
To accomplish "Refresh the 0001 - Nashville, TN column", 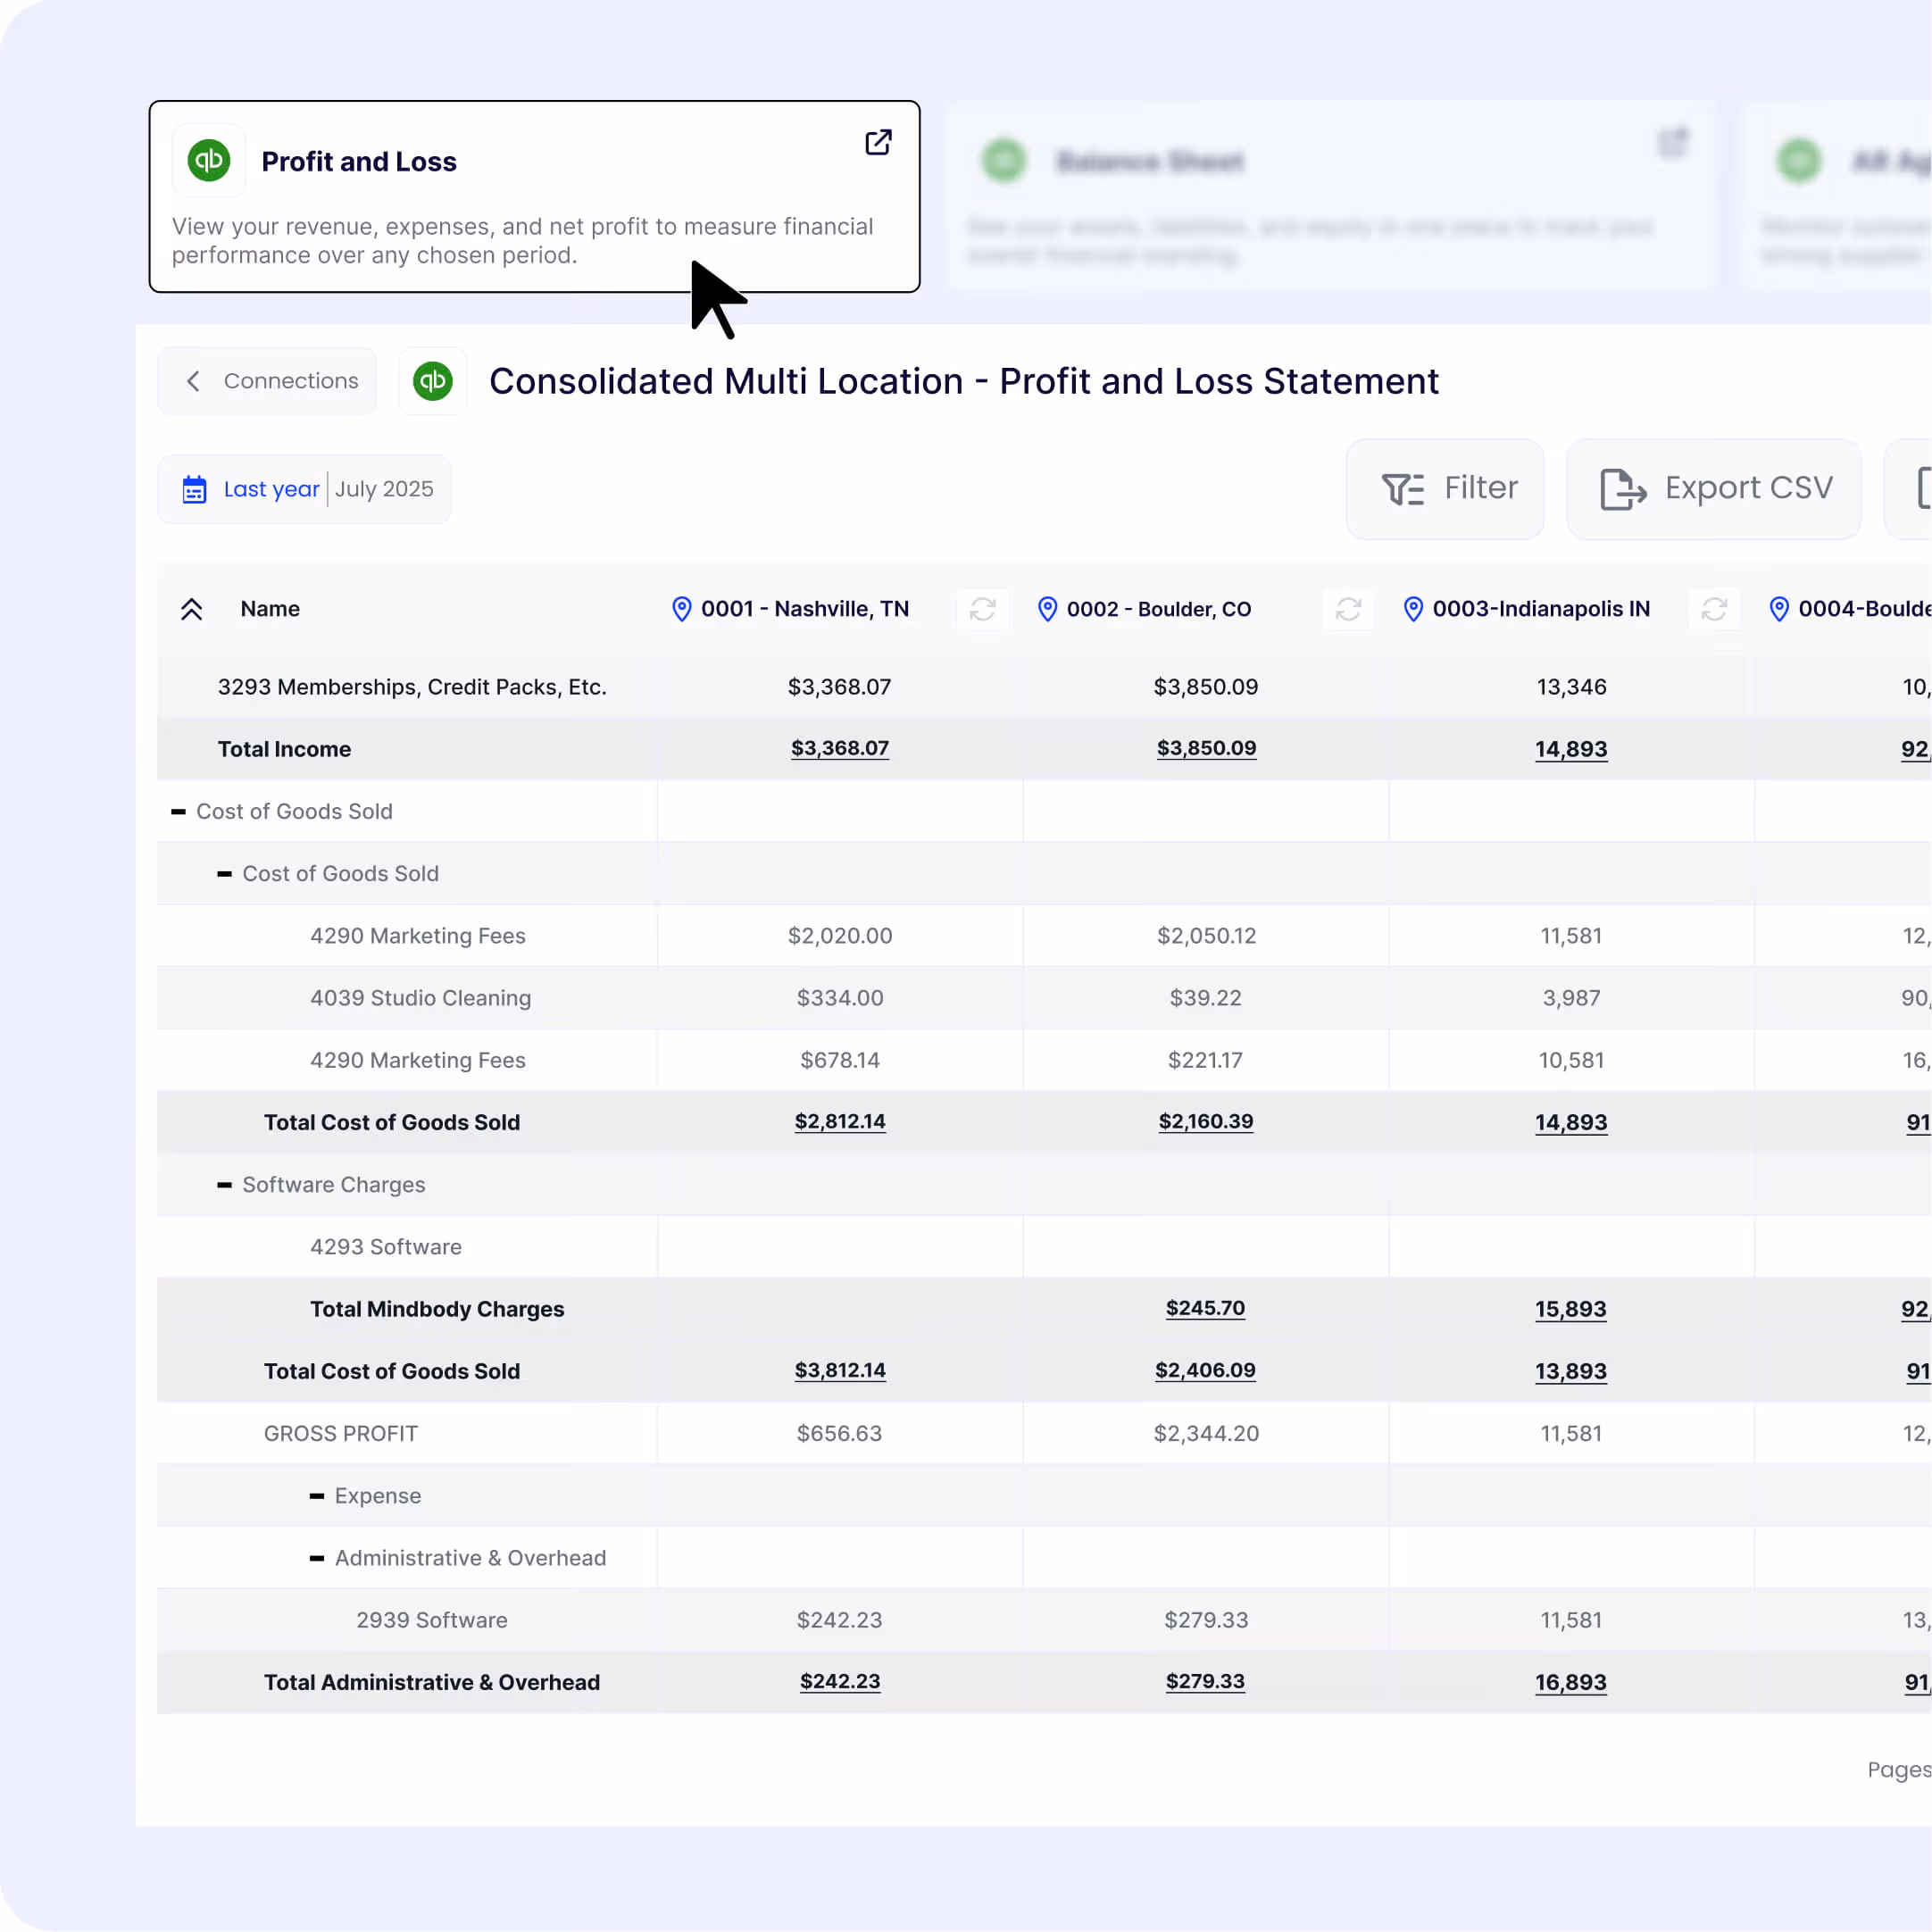I will [982, 609].
